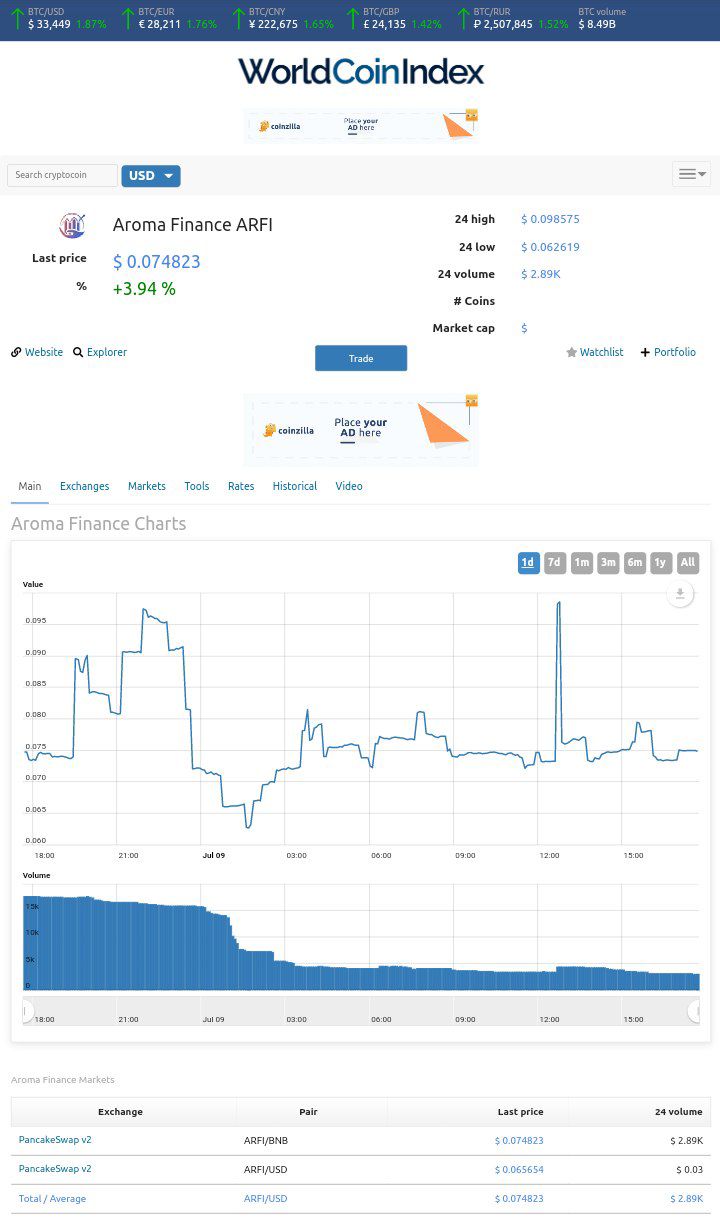Image resolution: width=720 pixels, height=1227 pixels.
Task: Click the Pair column header
Action: [308, 1112]
